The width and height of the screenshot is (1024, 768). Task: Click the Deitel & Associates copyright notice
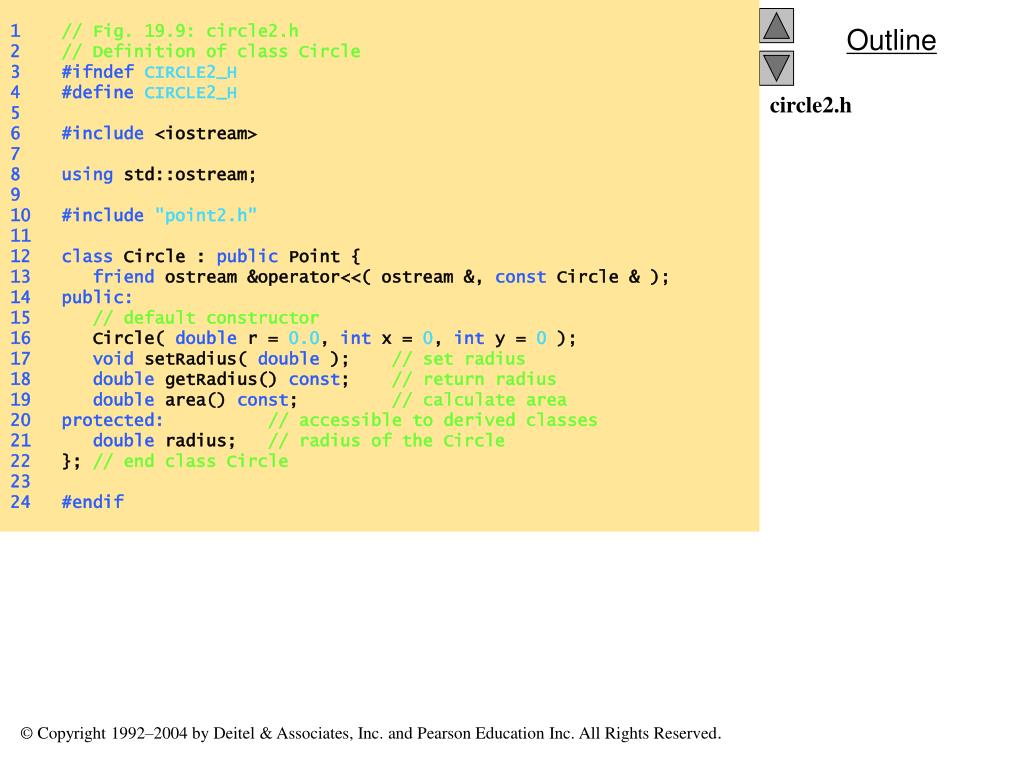click(371, 733)
